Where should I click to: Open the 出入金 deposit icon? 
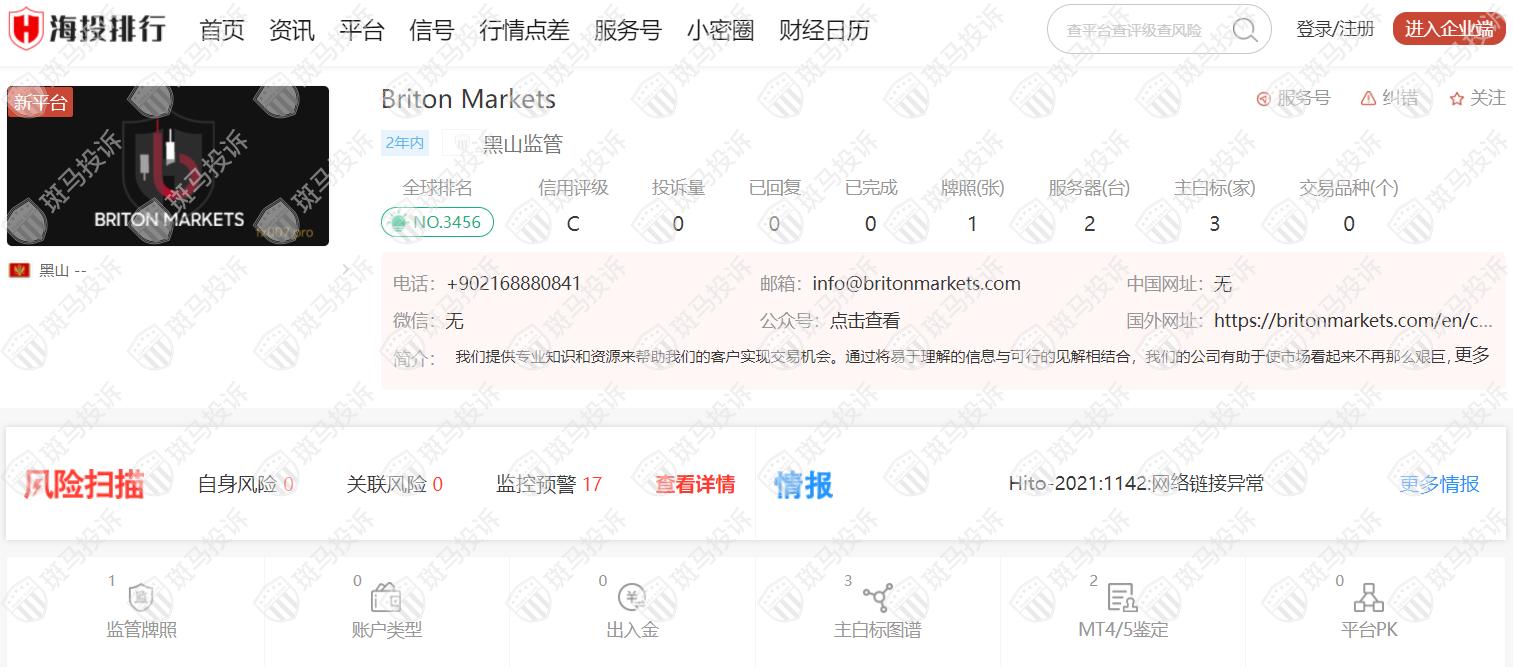coord(632,598)
